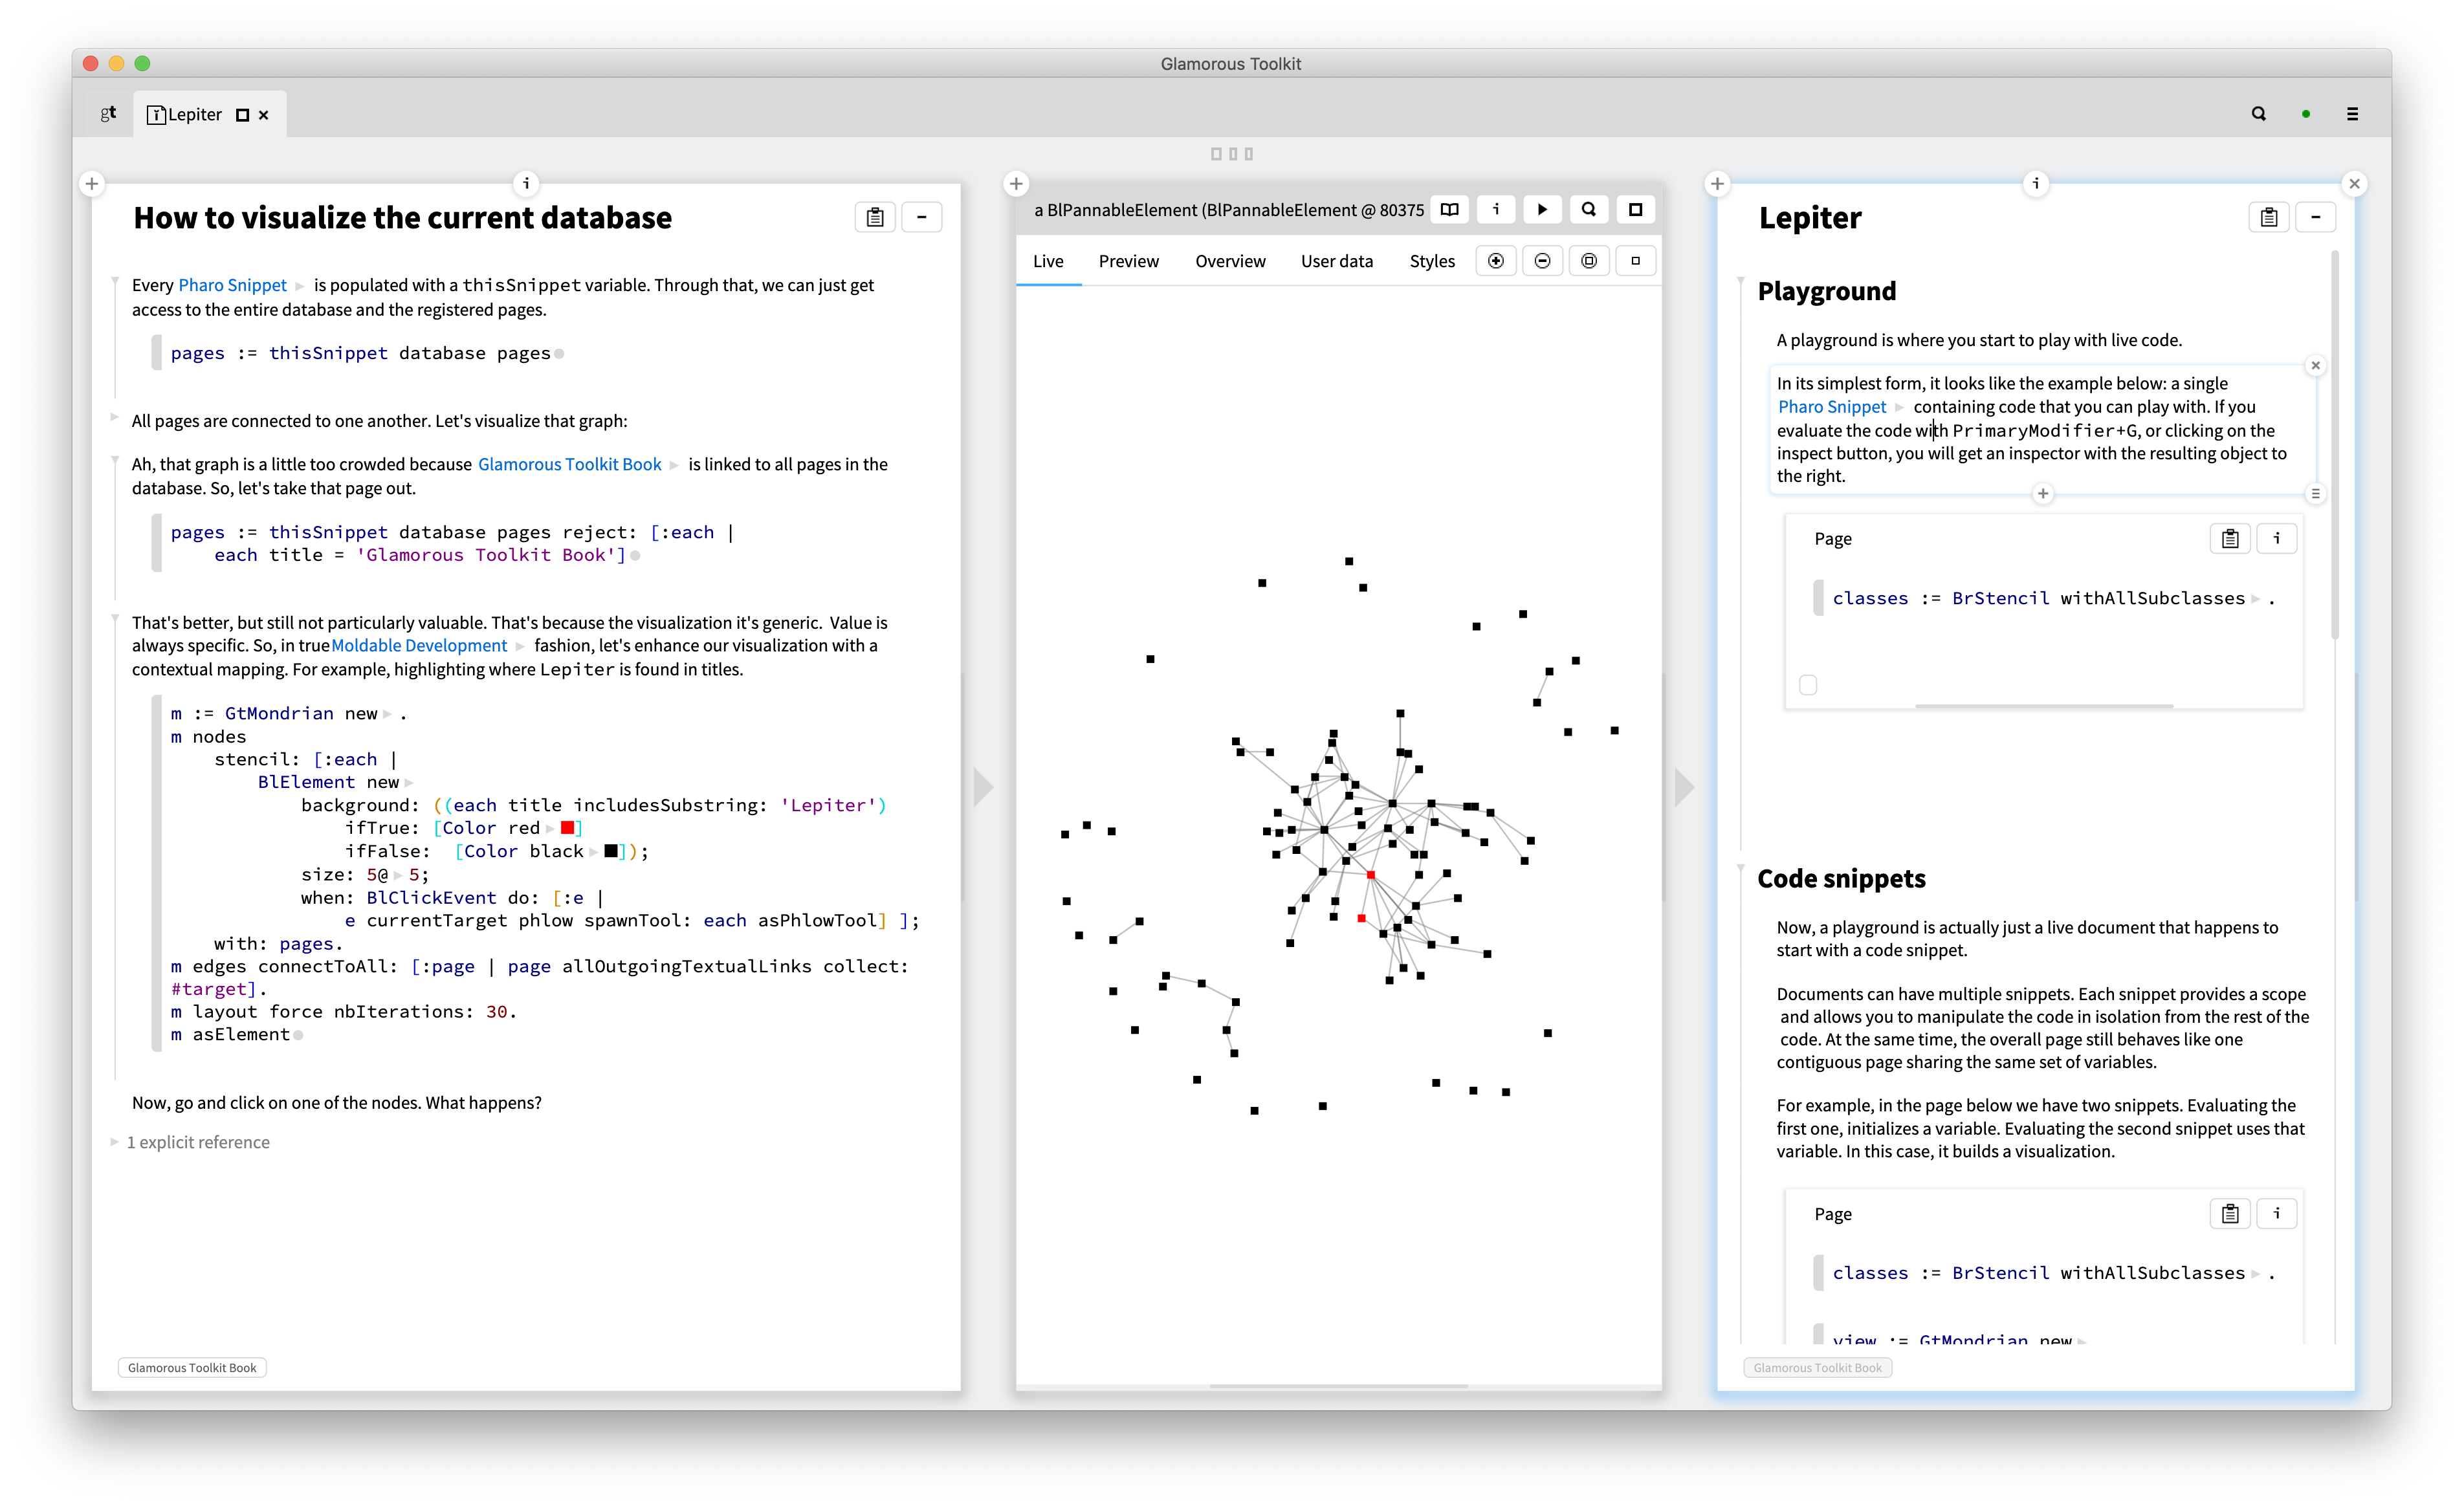
Task: Close the Lepiter page pane
Action: pos(2354,183)
